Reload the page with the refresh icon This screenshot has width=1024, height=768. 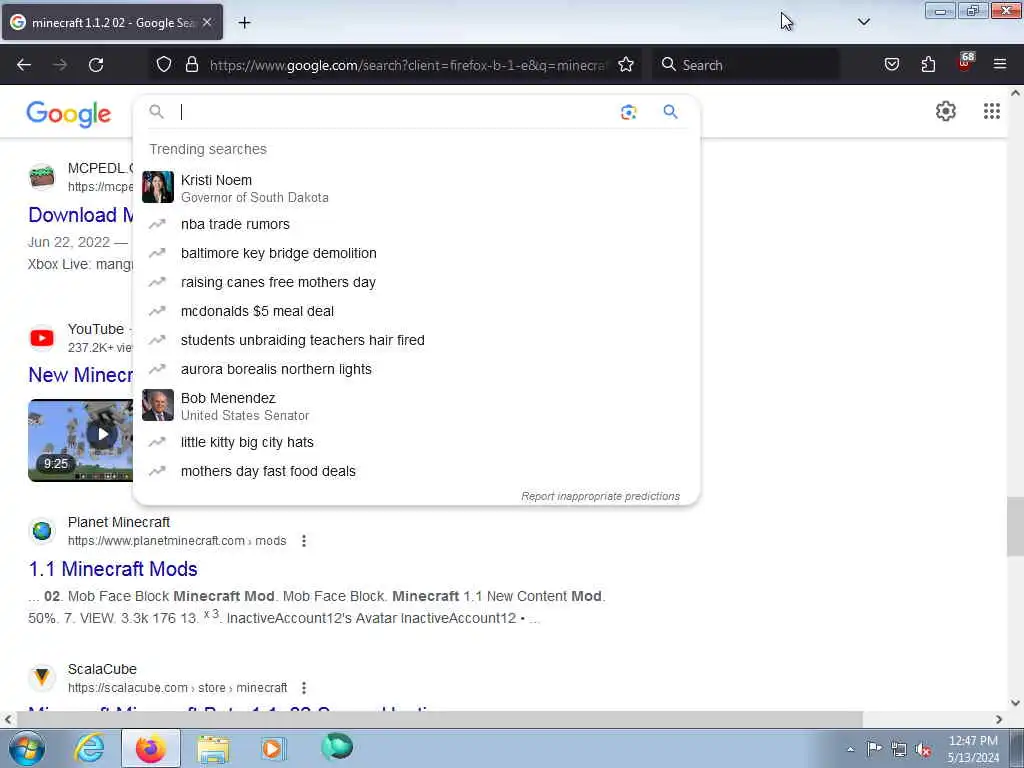[96, 65]
